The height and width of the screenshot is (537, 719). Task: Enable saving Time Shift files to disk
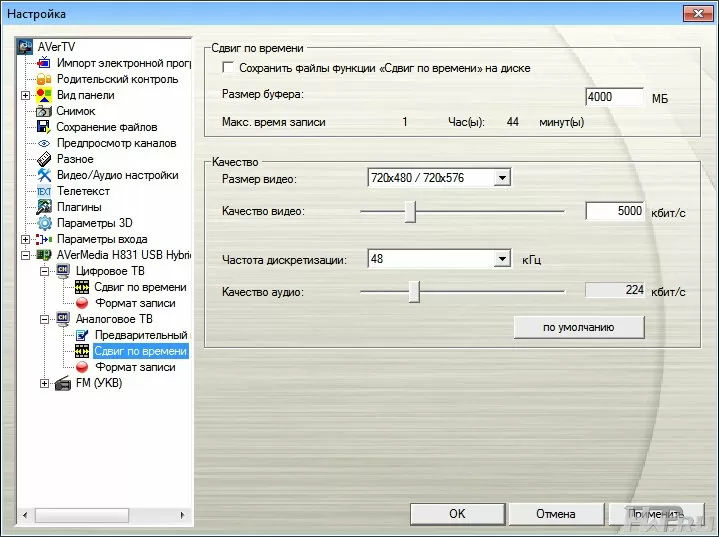(228, 68)
